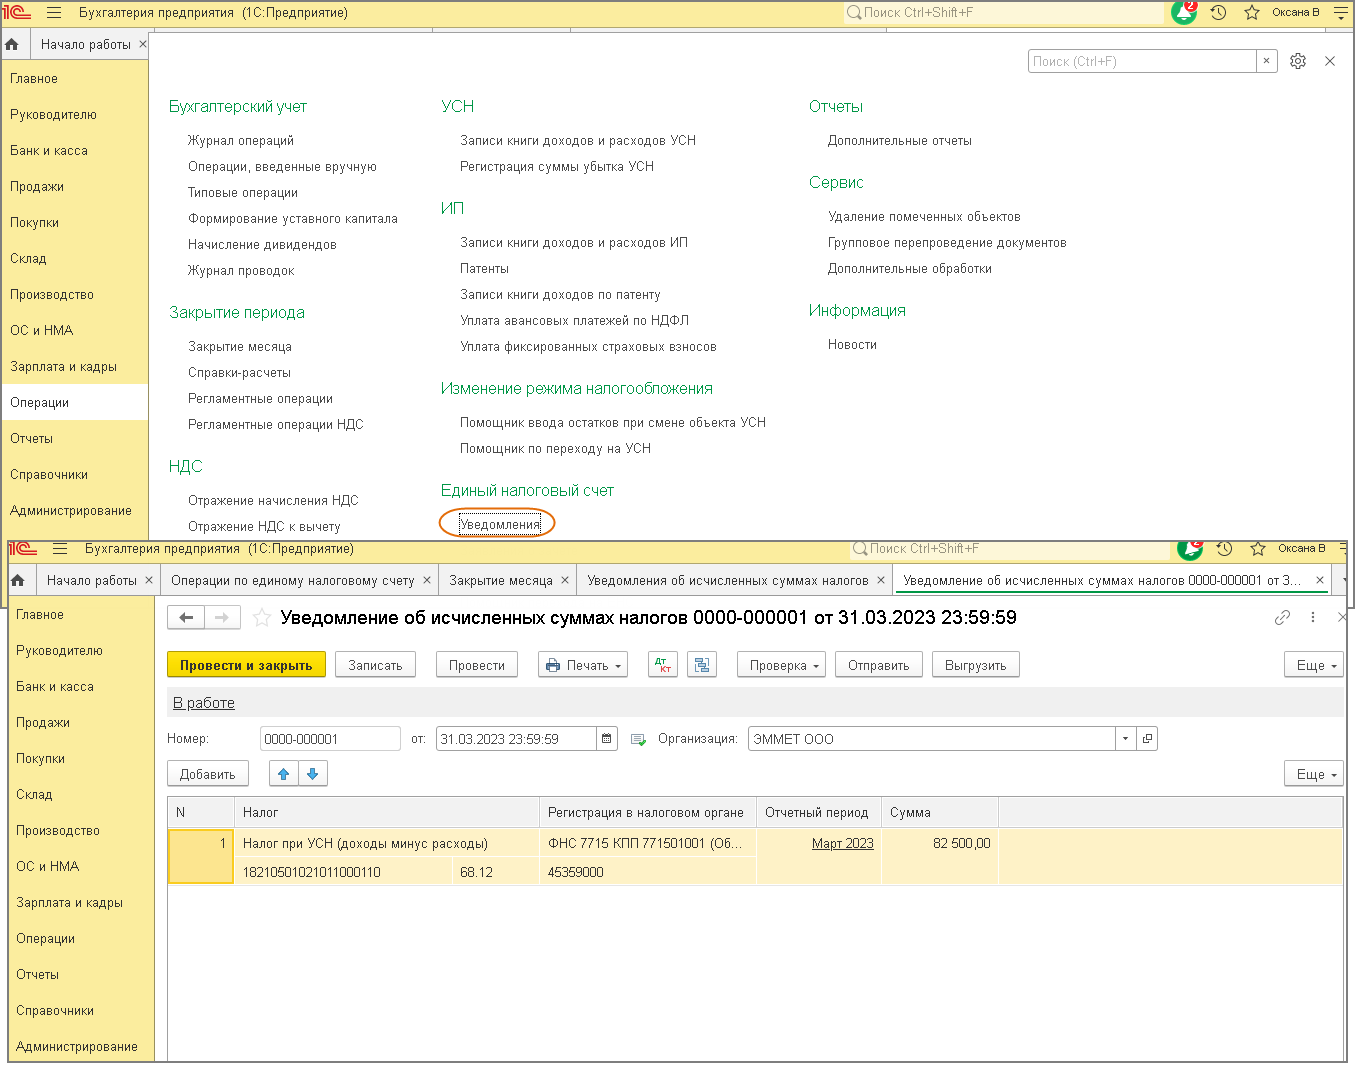Expand the Печать dropdown
This screenshot has height=1065, width=1355.
coord(583,665)
